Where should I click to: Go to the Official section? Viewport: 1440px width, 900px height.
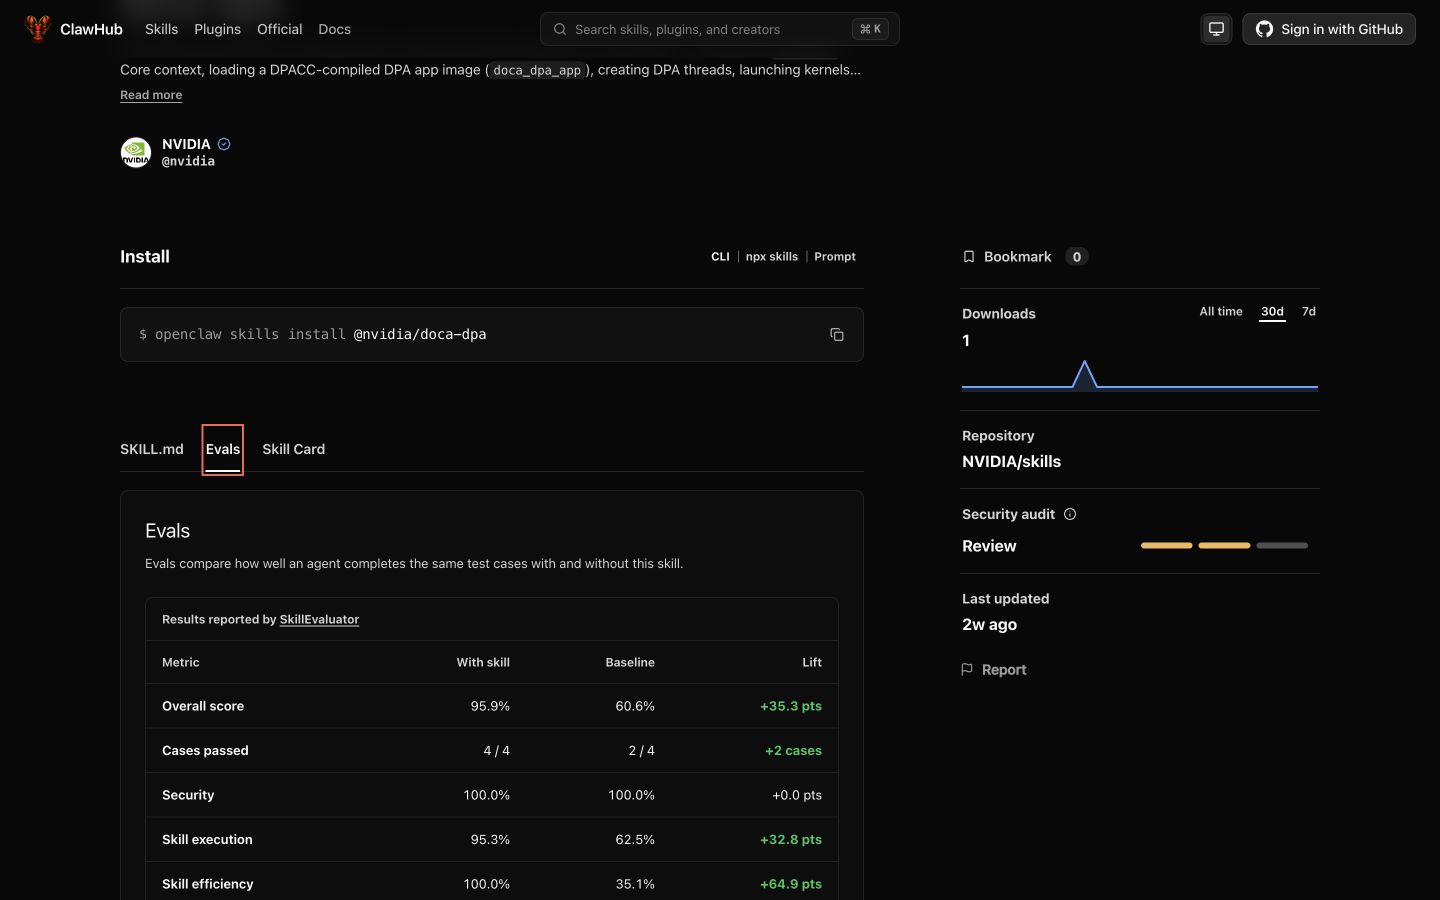tap(279, 29)
